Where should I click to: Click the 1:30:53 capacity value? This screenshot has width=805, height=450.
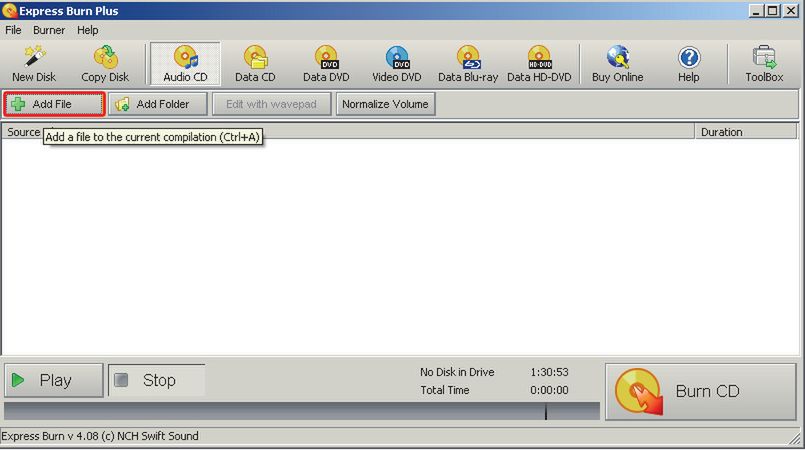(549, 372)
